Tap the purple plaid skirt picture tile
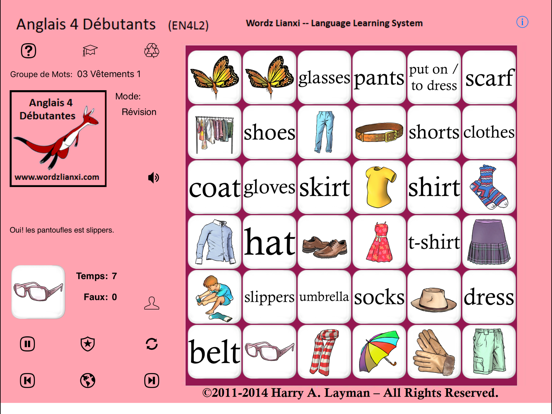This screenshot has width=552, height=414. pyautogui.click(x=489, y=242)
